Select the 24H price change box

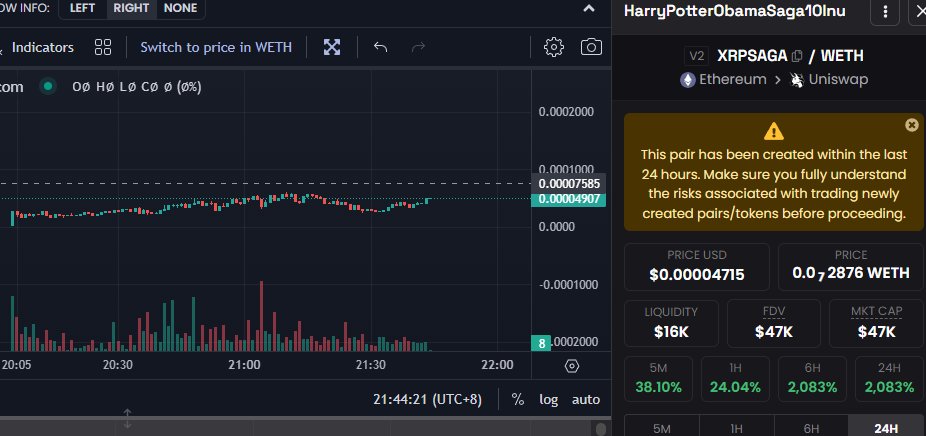tap(889, 379)
